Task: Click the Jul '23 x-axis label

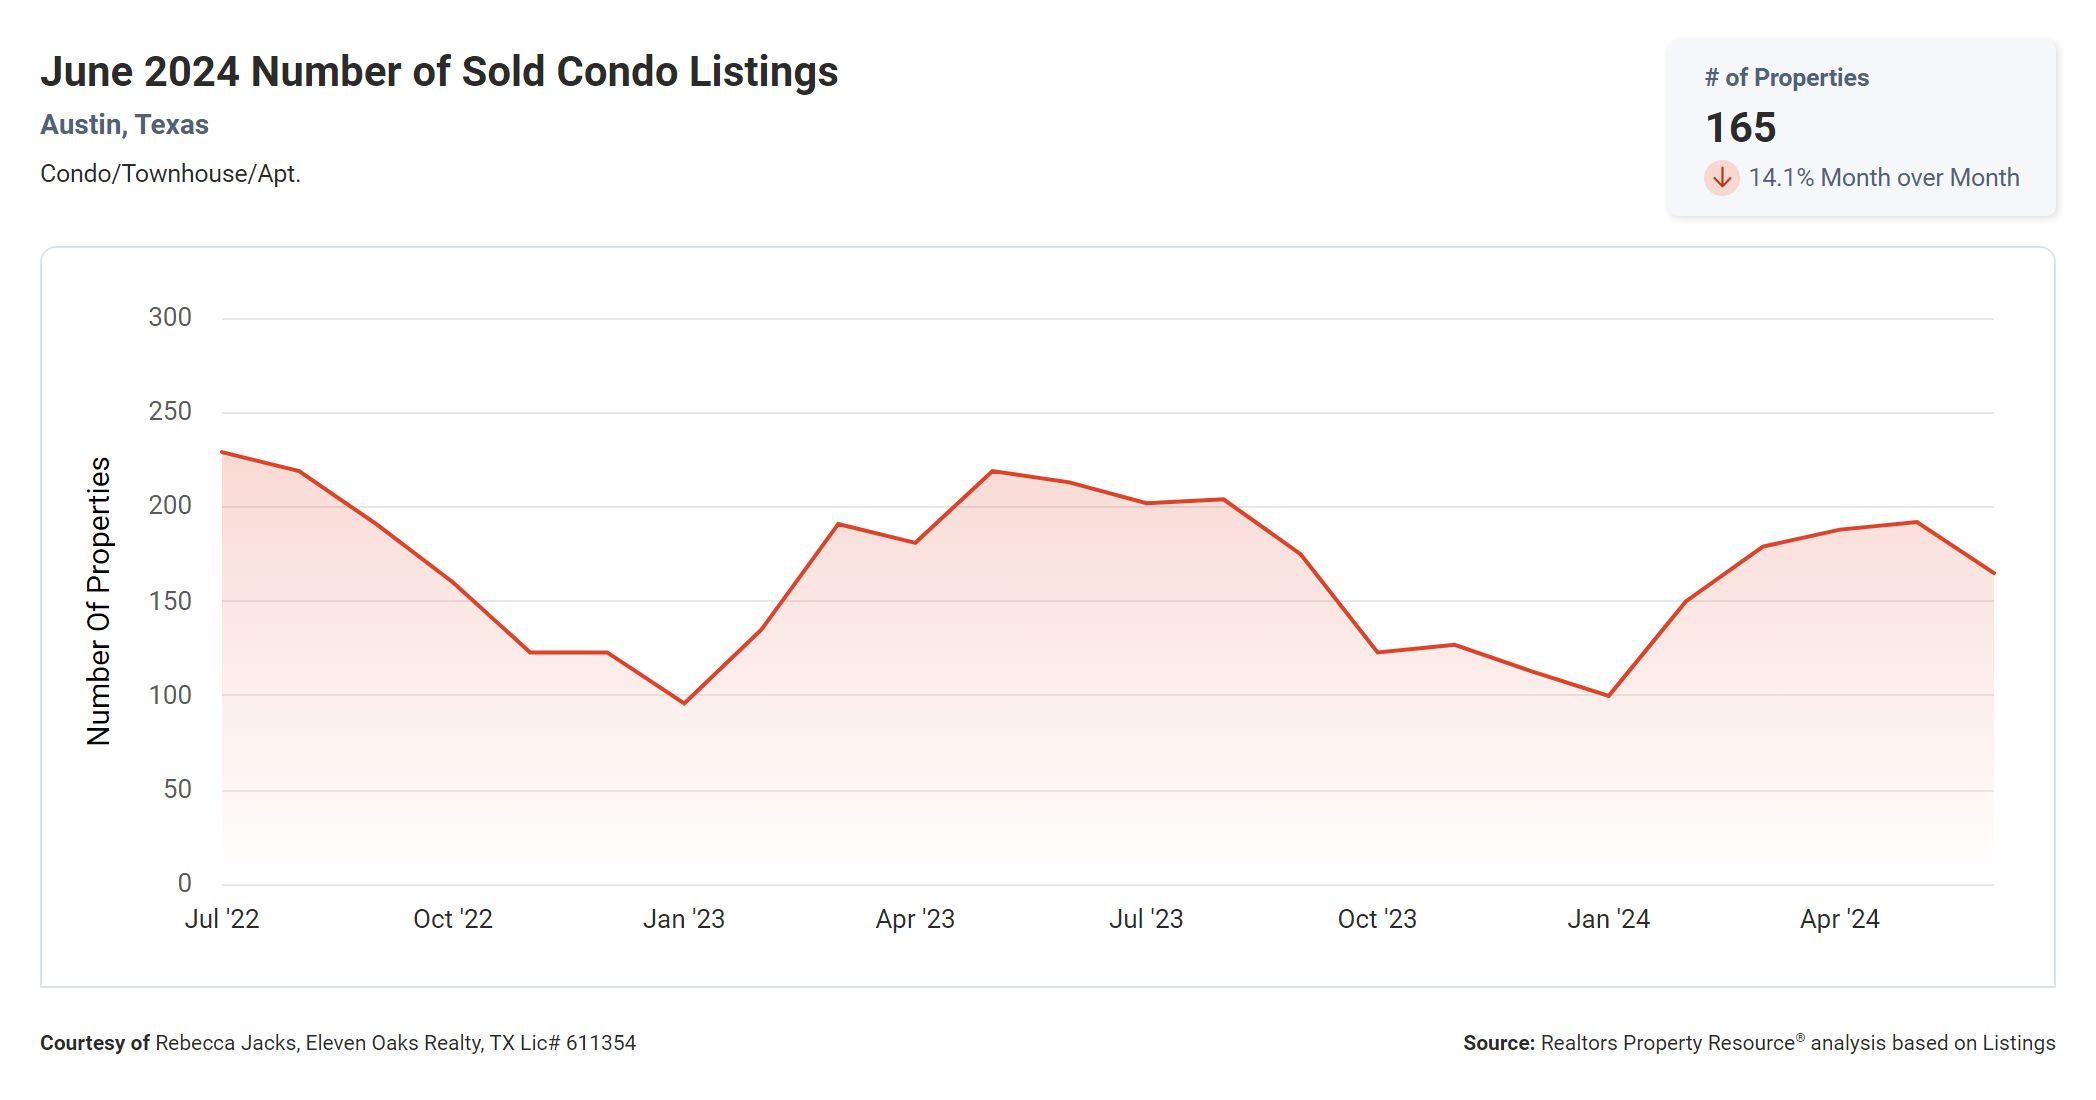Action: (x=1146, y=919)
